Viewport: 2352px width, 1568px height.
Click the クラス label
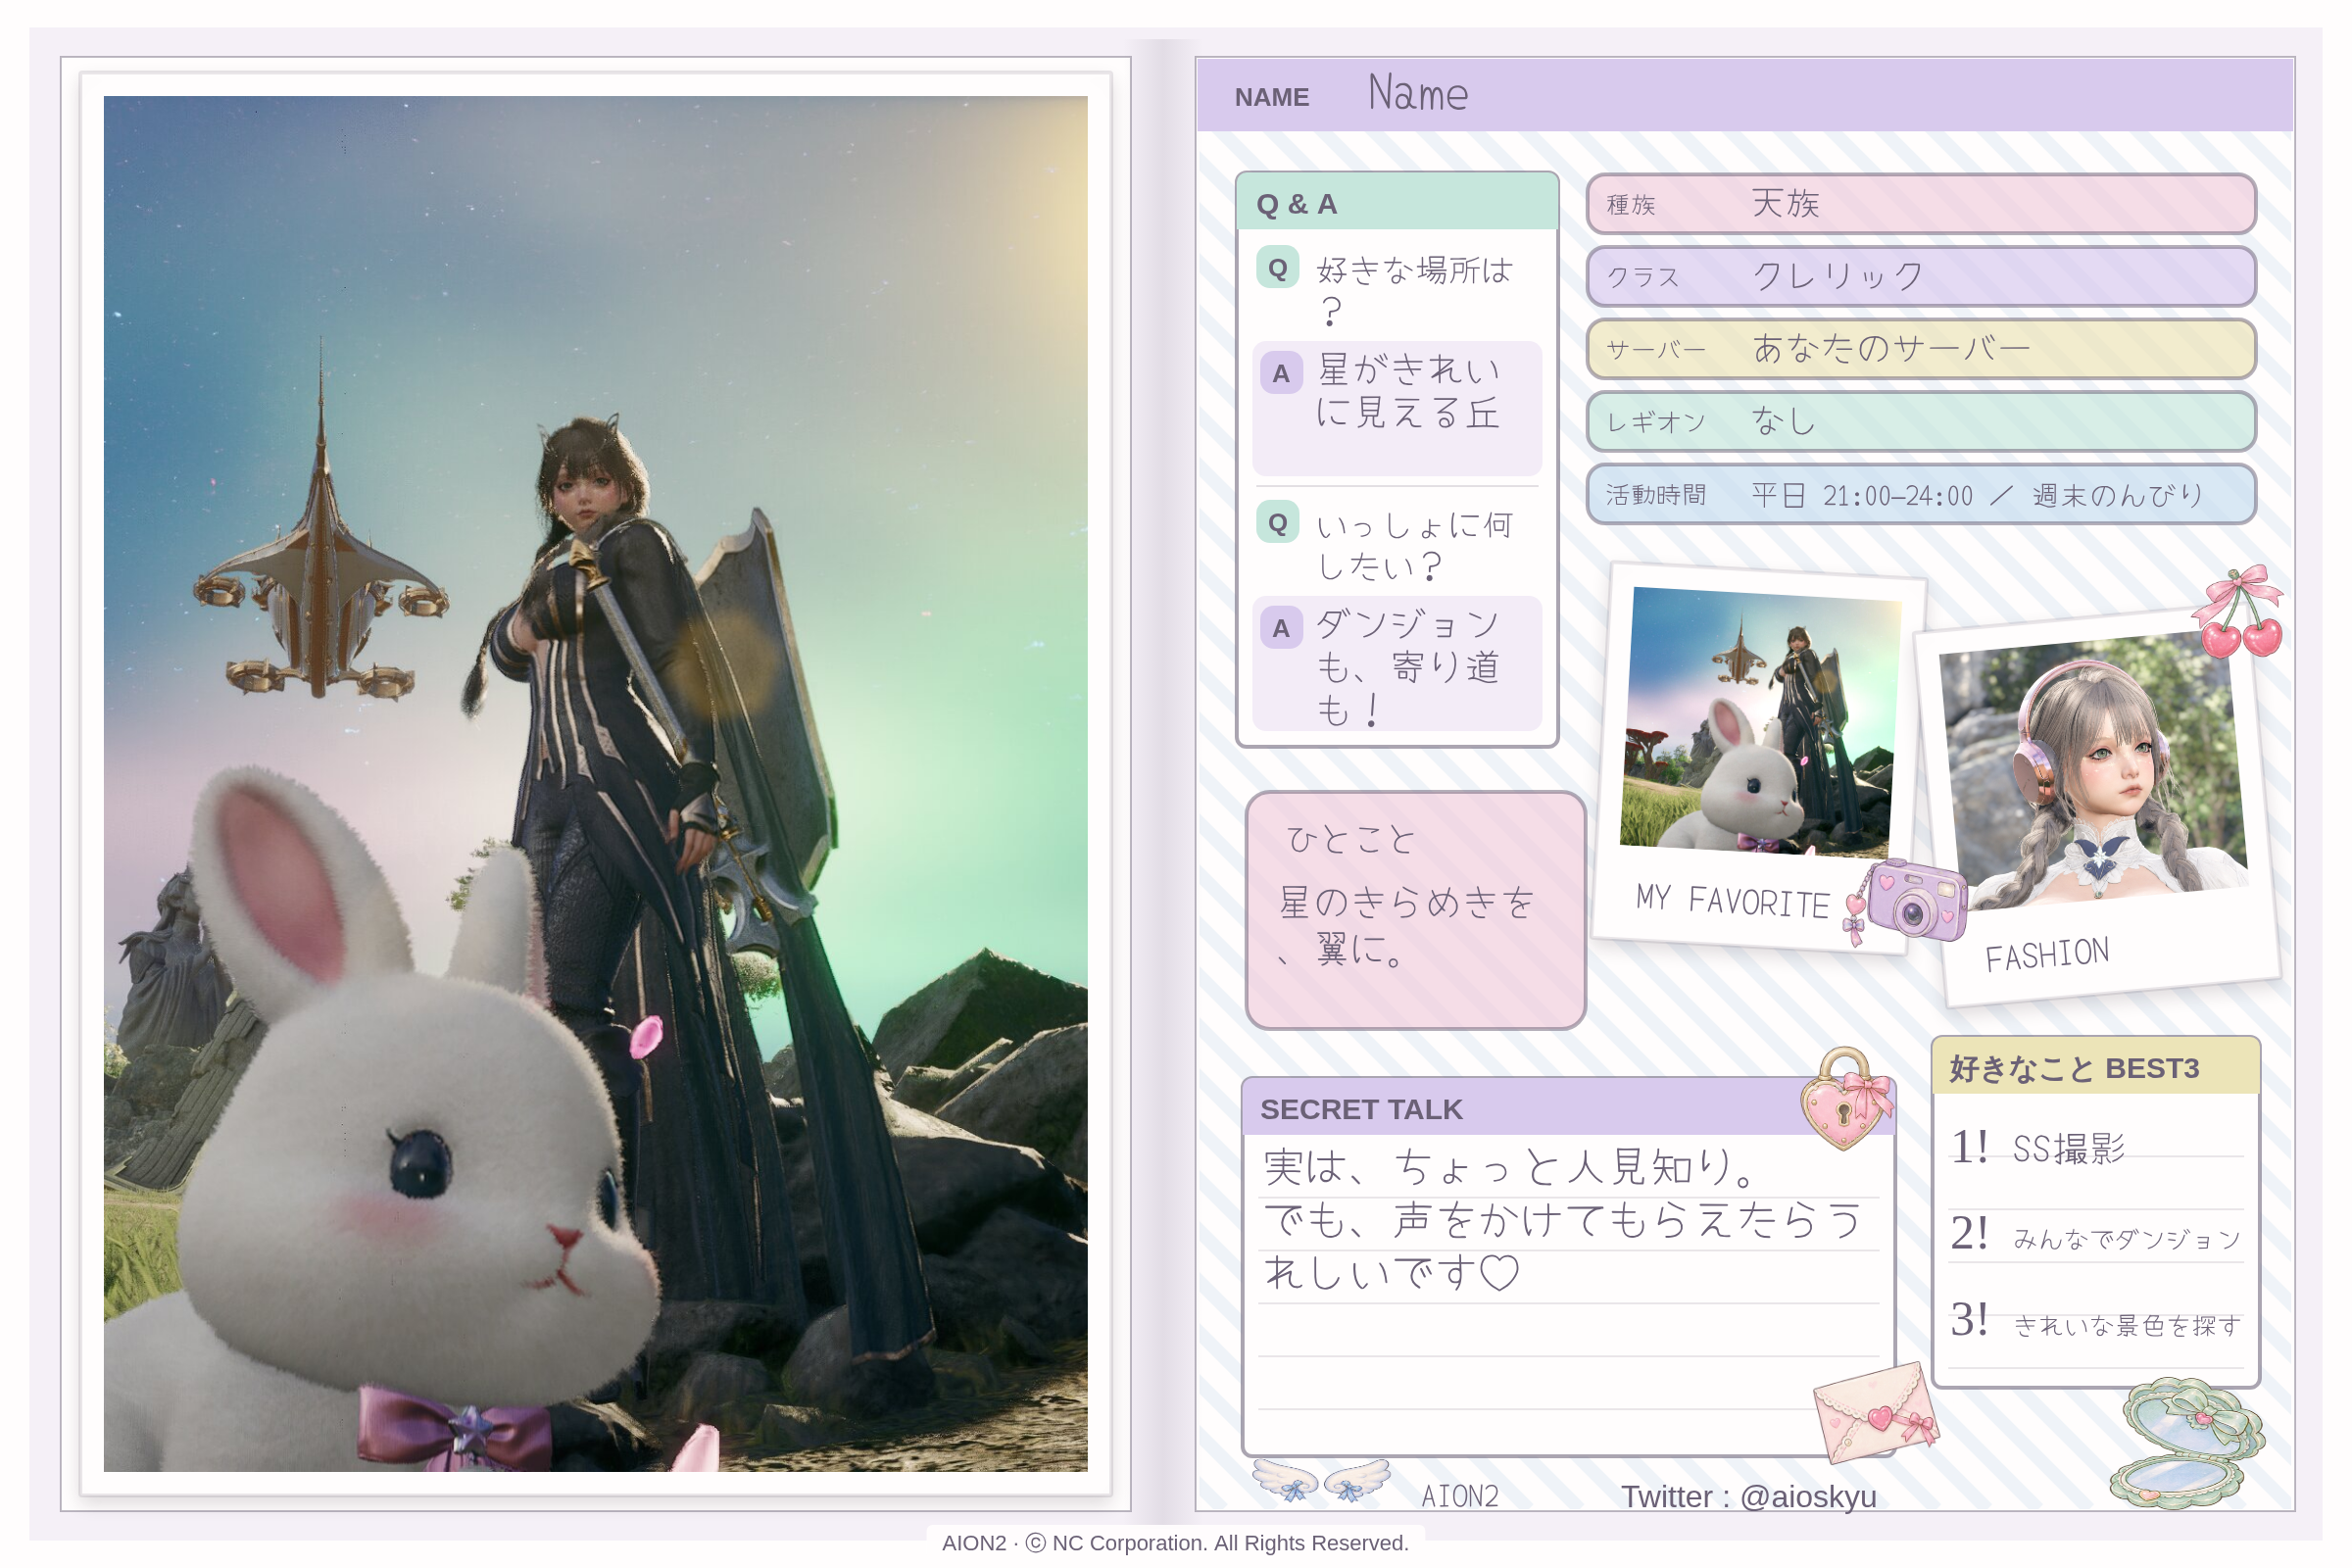pyautogui.click(x=1642, y=277)
